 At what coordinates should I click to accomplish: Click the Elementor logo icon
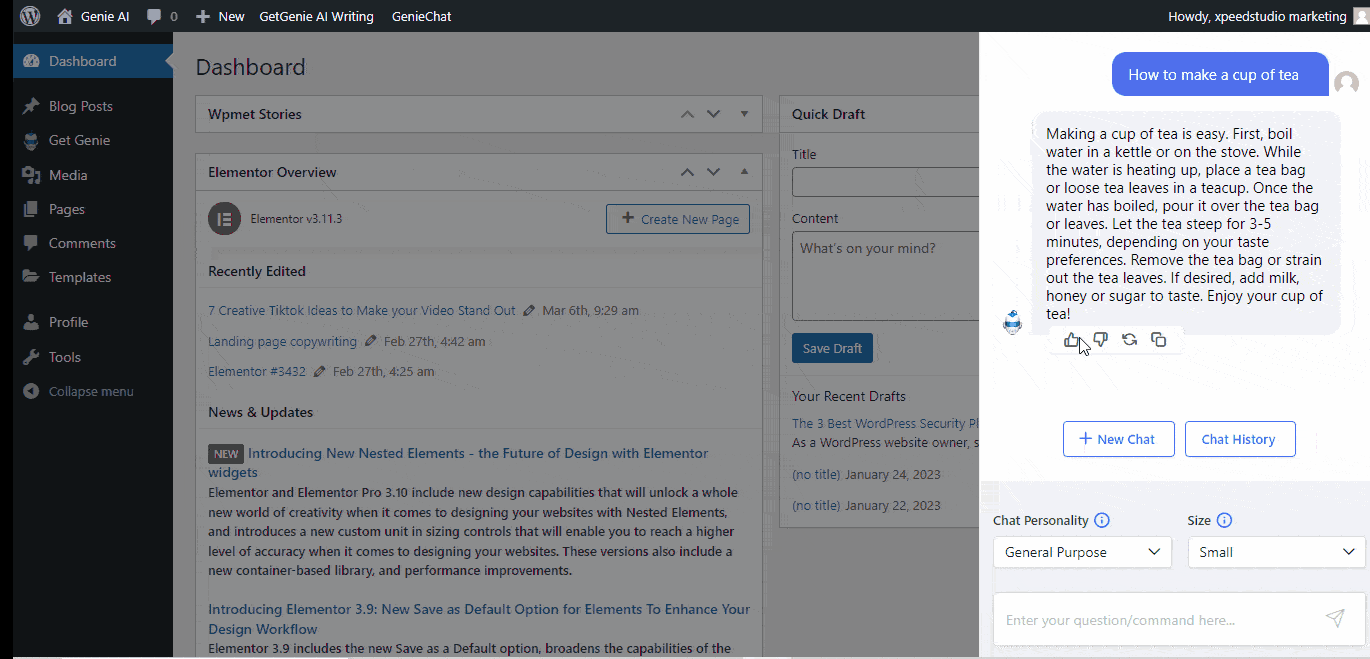224,219
